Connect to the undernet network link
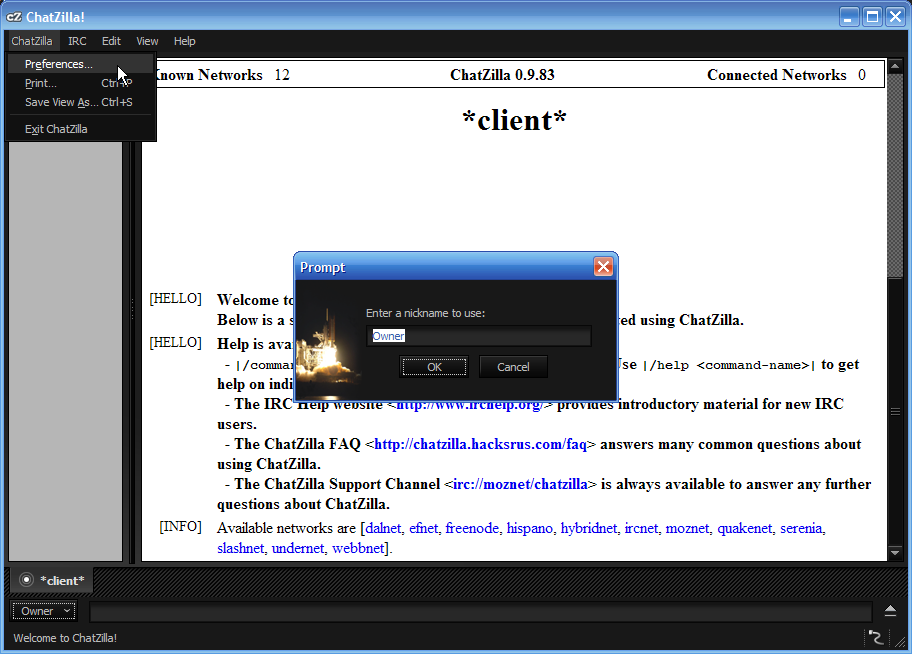Viewport: 912px width, 654px height. [298, 548]
